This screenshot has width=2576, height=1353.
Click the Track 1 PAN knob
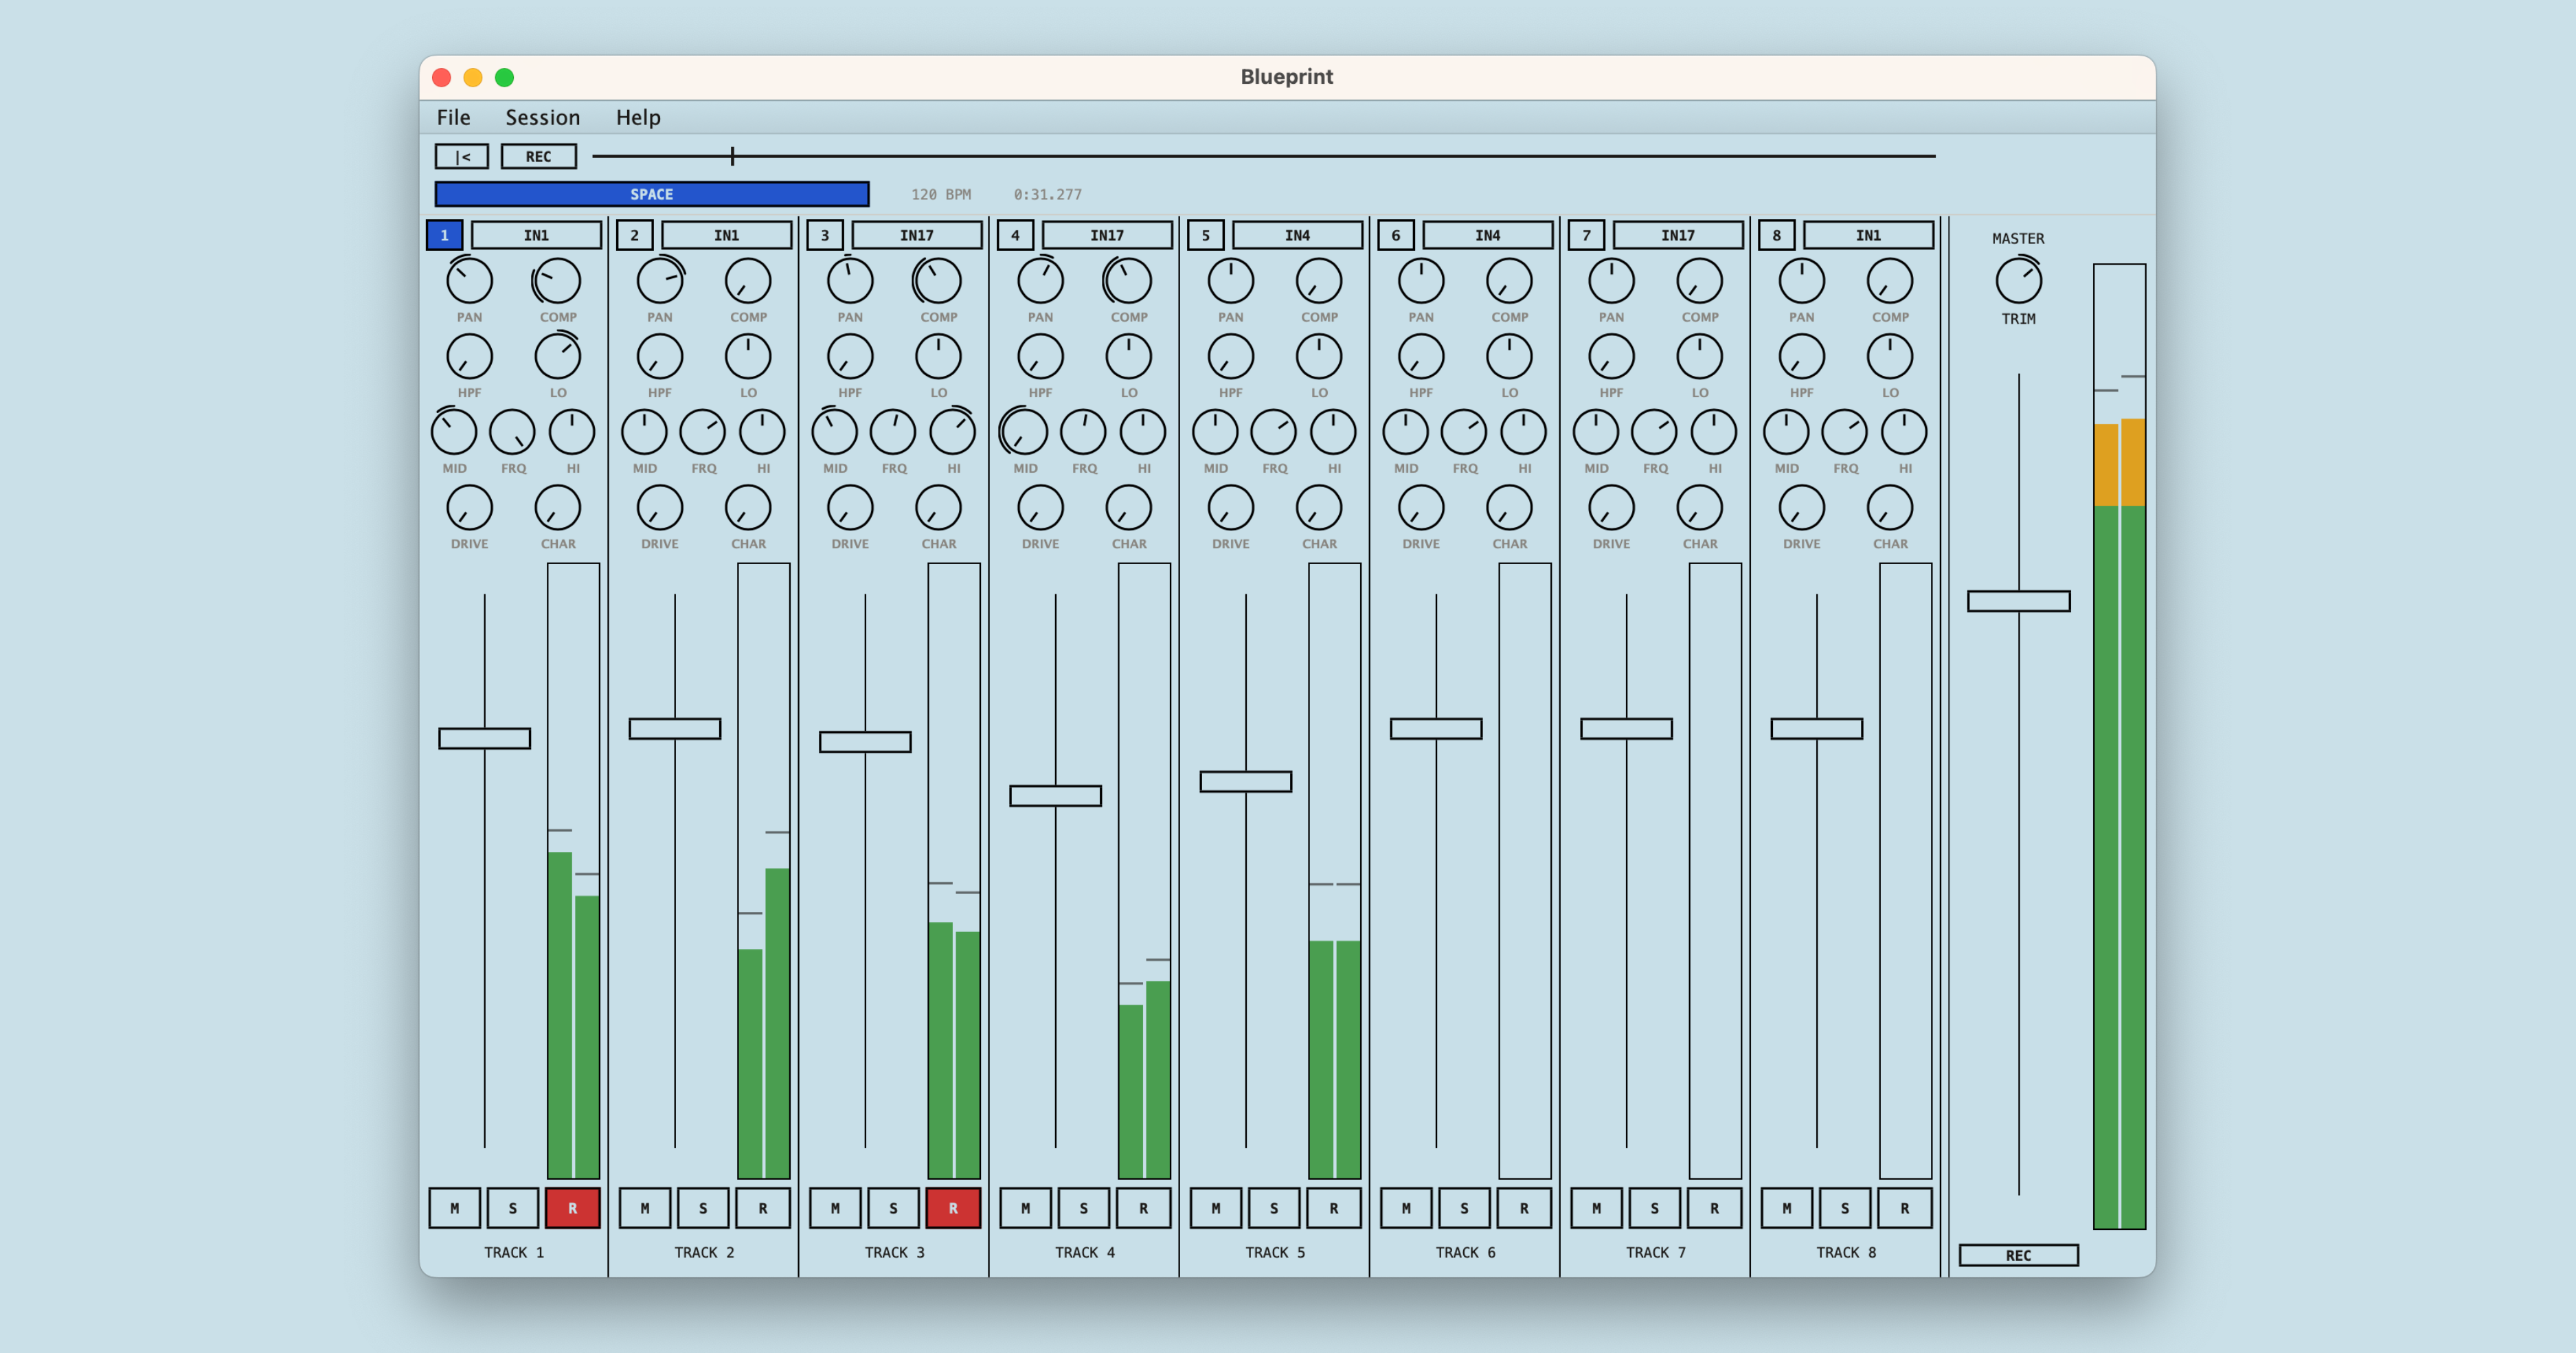pyautogui.click(x=469, y=281)
